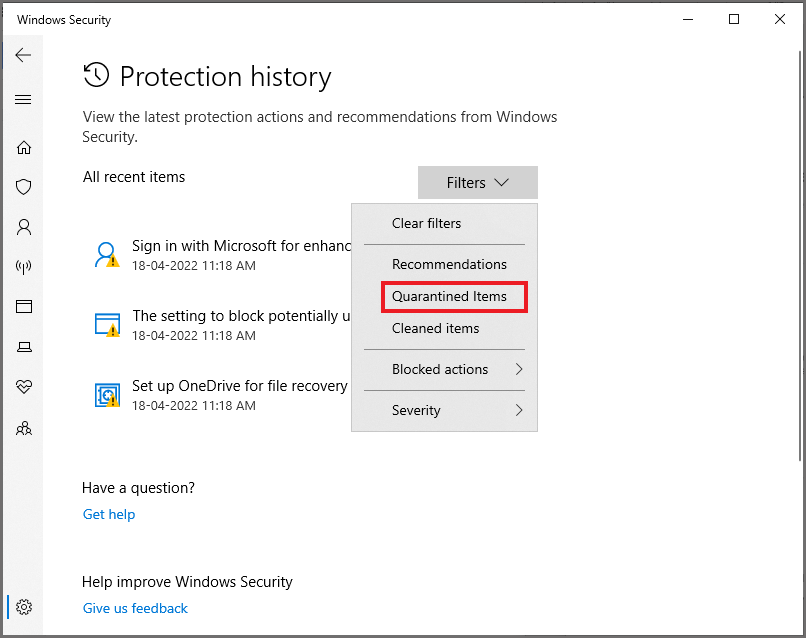
Task: Collapse the Filters dropdown
Action: tap(478, 183)
